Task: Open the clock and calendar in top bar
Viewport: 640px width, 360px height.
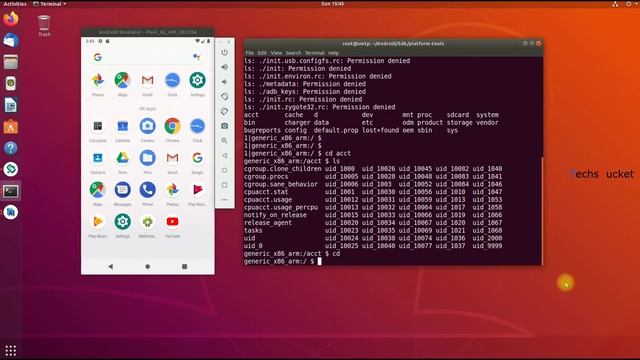Action: tap(333, 4)
